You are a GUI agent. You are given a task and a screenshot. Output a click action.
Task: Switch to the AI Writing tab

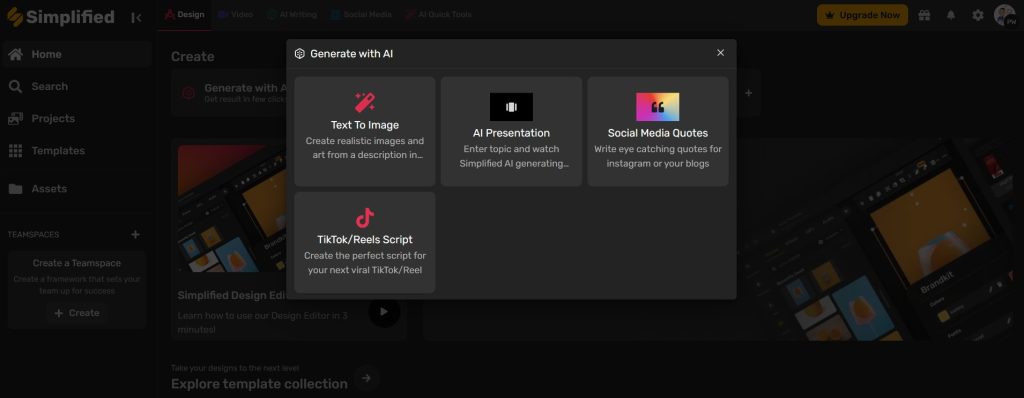coord(292,14)
